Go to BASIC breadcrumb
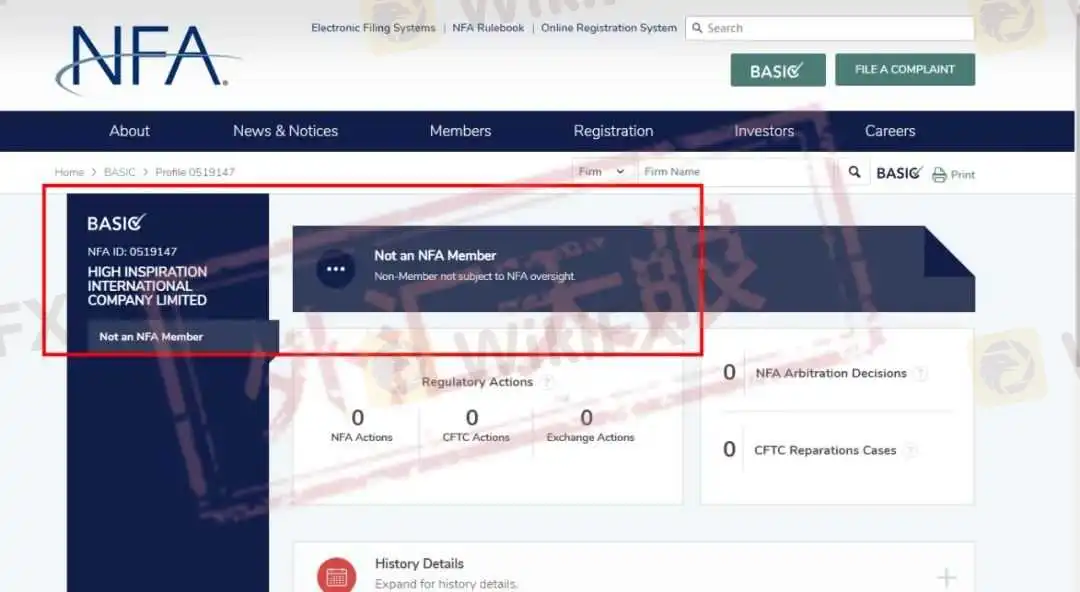Image resolution: width=1080 pixels, height=592 pixels. pyautogui.click(x=119, y=172)
